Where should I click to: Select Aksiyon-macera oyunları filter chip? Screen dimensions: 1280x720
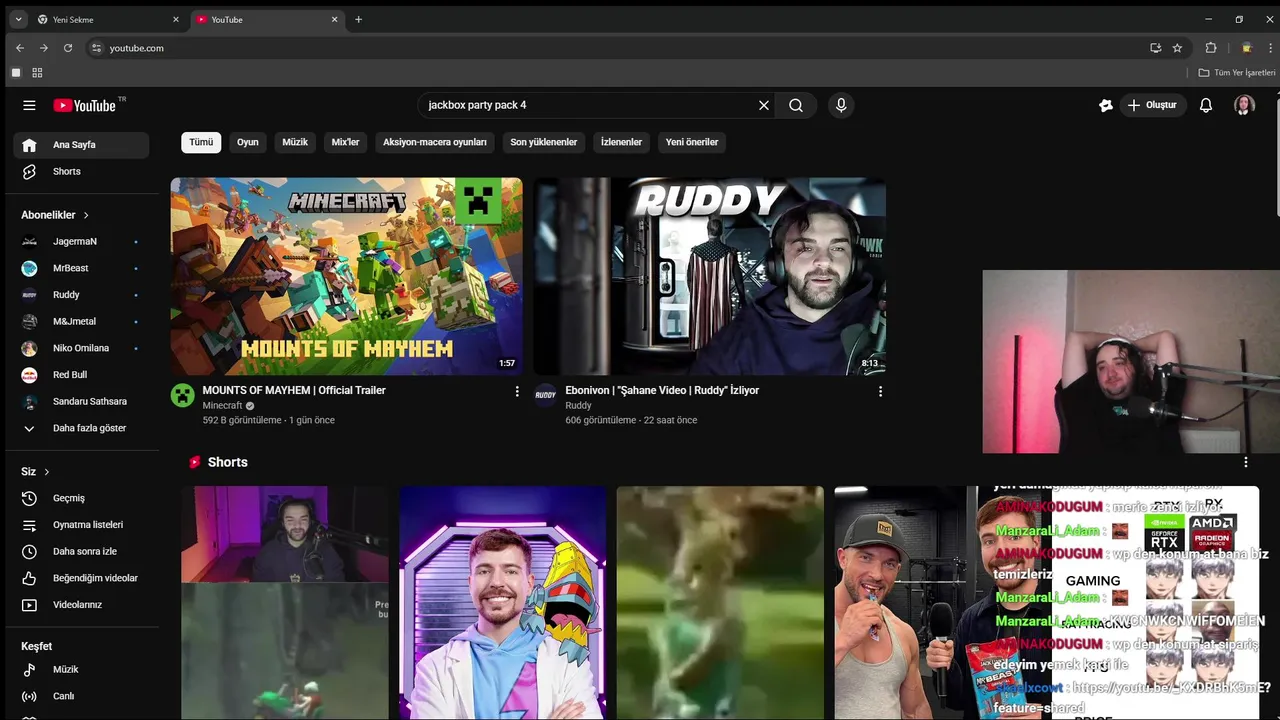pos(435,142)
